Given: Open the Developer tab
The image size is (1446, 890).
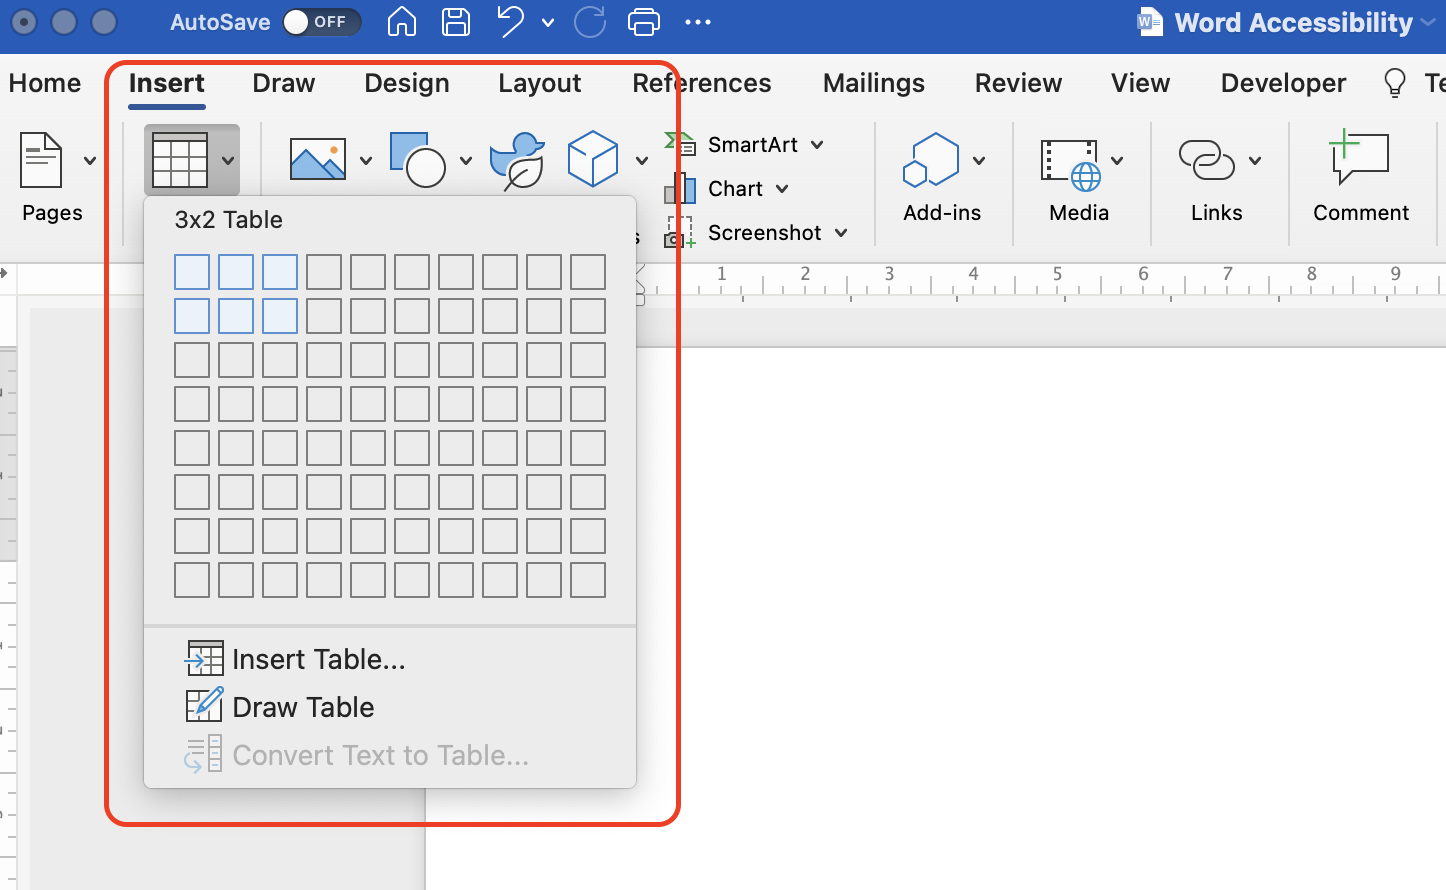Looking at the screenshot, I should click(x=1283, y=83).
